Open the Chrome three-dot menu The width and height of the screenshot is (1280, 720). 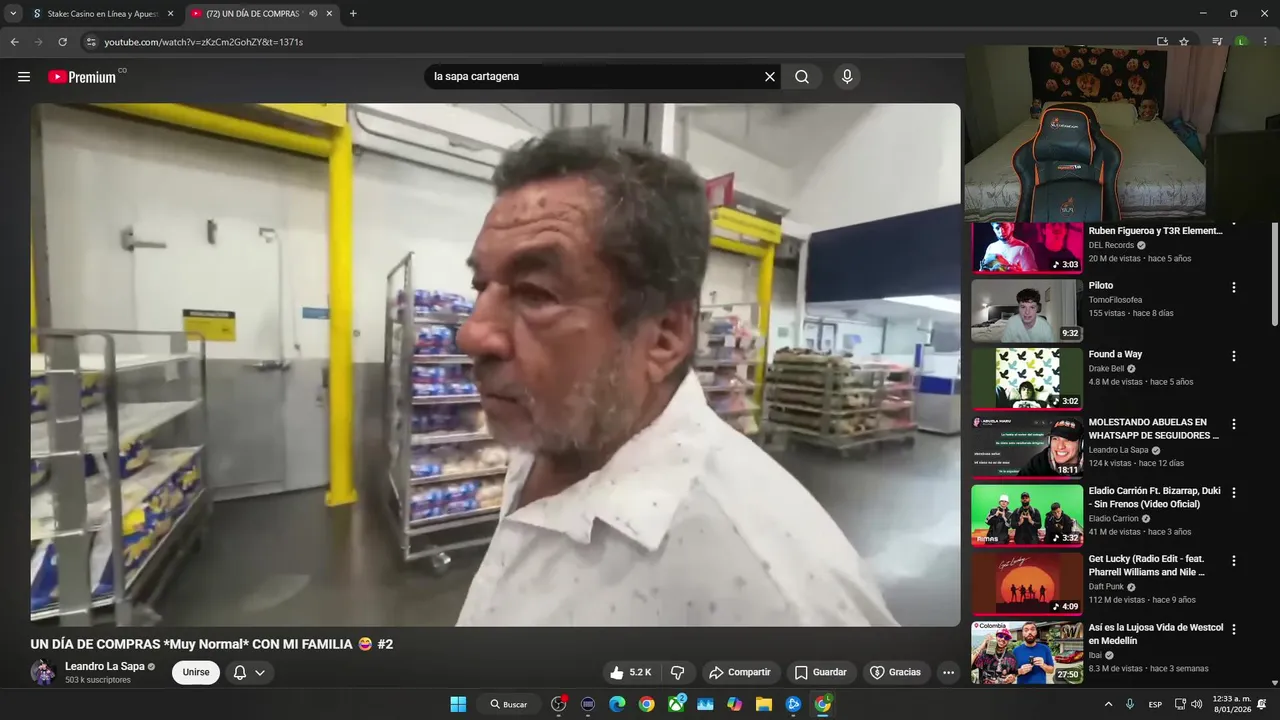1265,42
